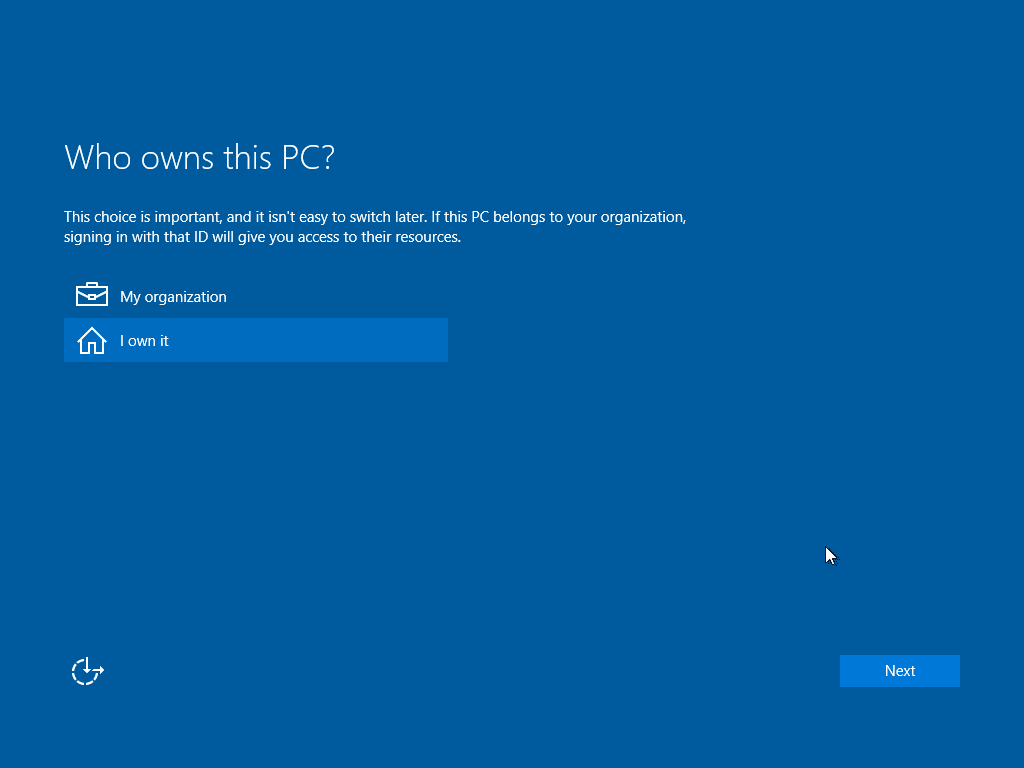Advance setup using the bottom-right Next control
The height and width of the screenshot is (768, 1024).
tap(899, 671)
